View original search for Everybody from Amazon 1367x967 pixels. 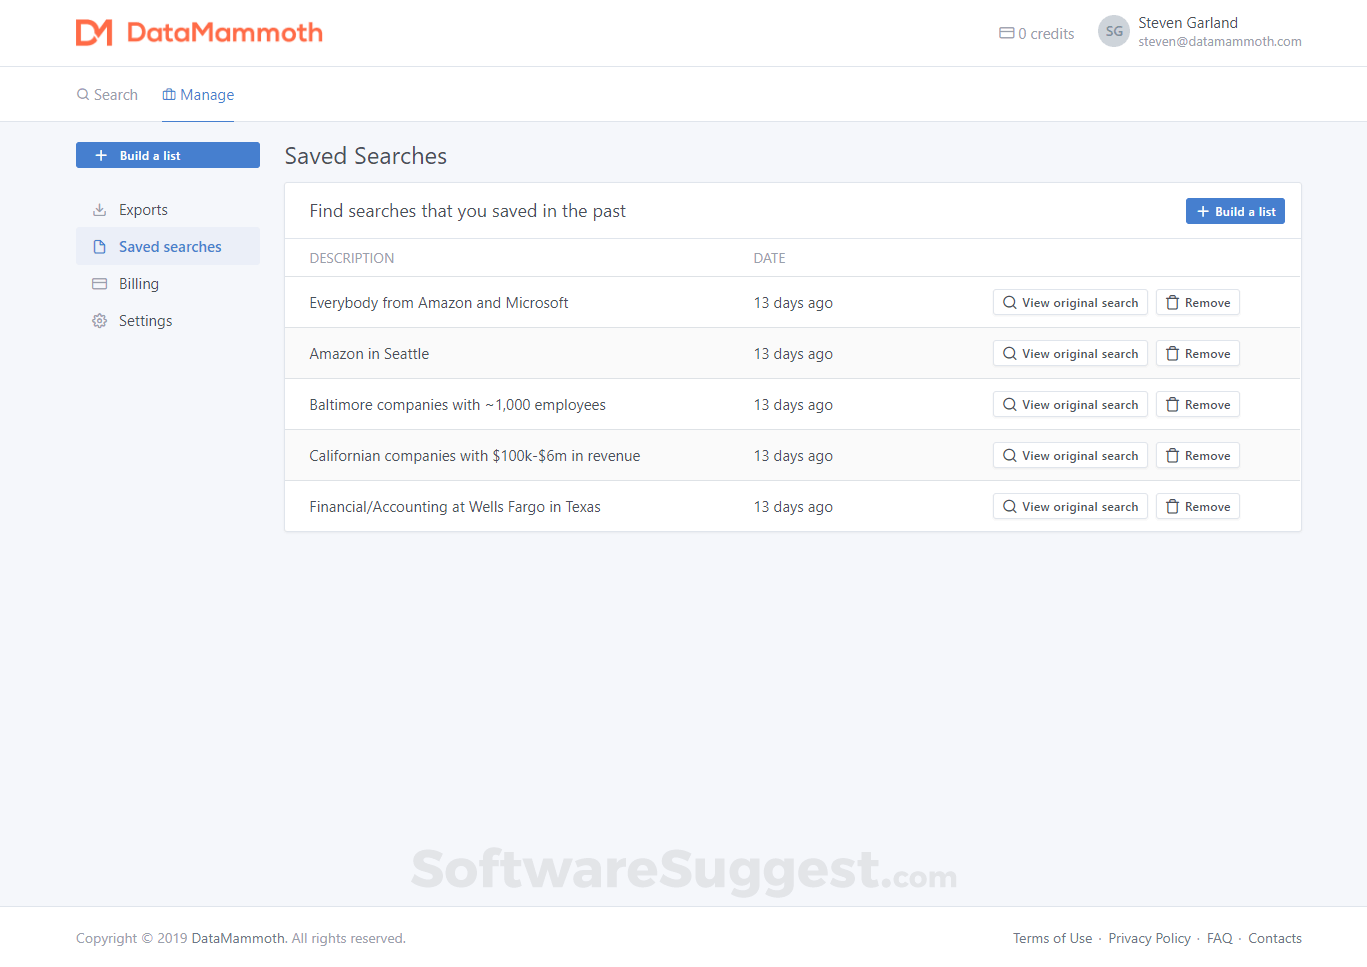point(1070,303)
